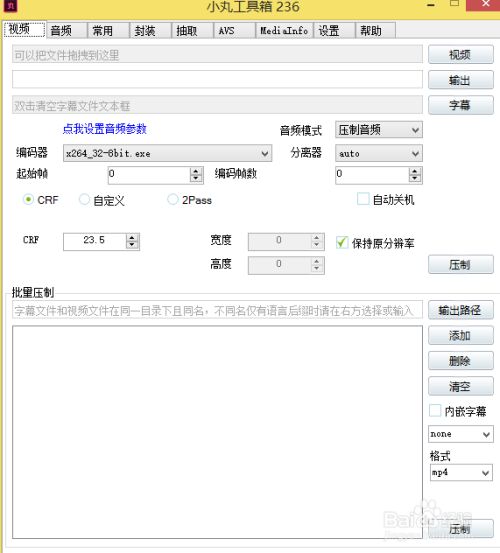
Task: Minimize the 小丸工具箱 window
Action: tap(431, 5)
